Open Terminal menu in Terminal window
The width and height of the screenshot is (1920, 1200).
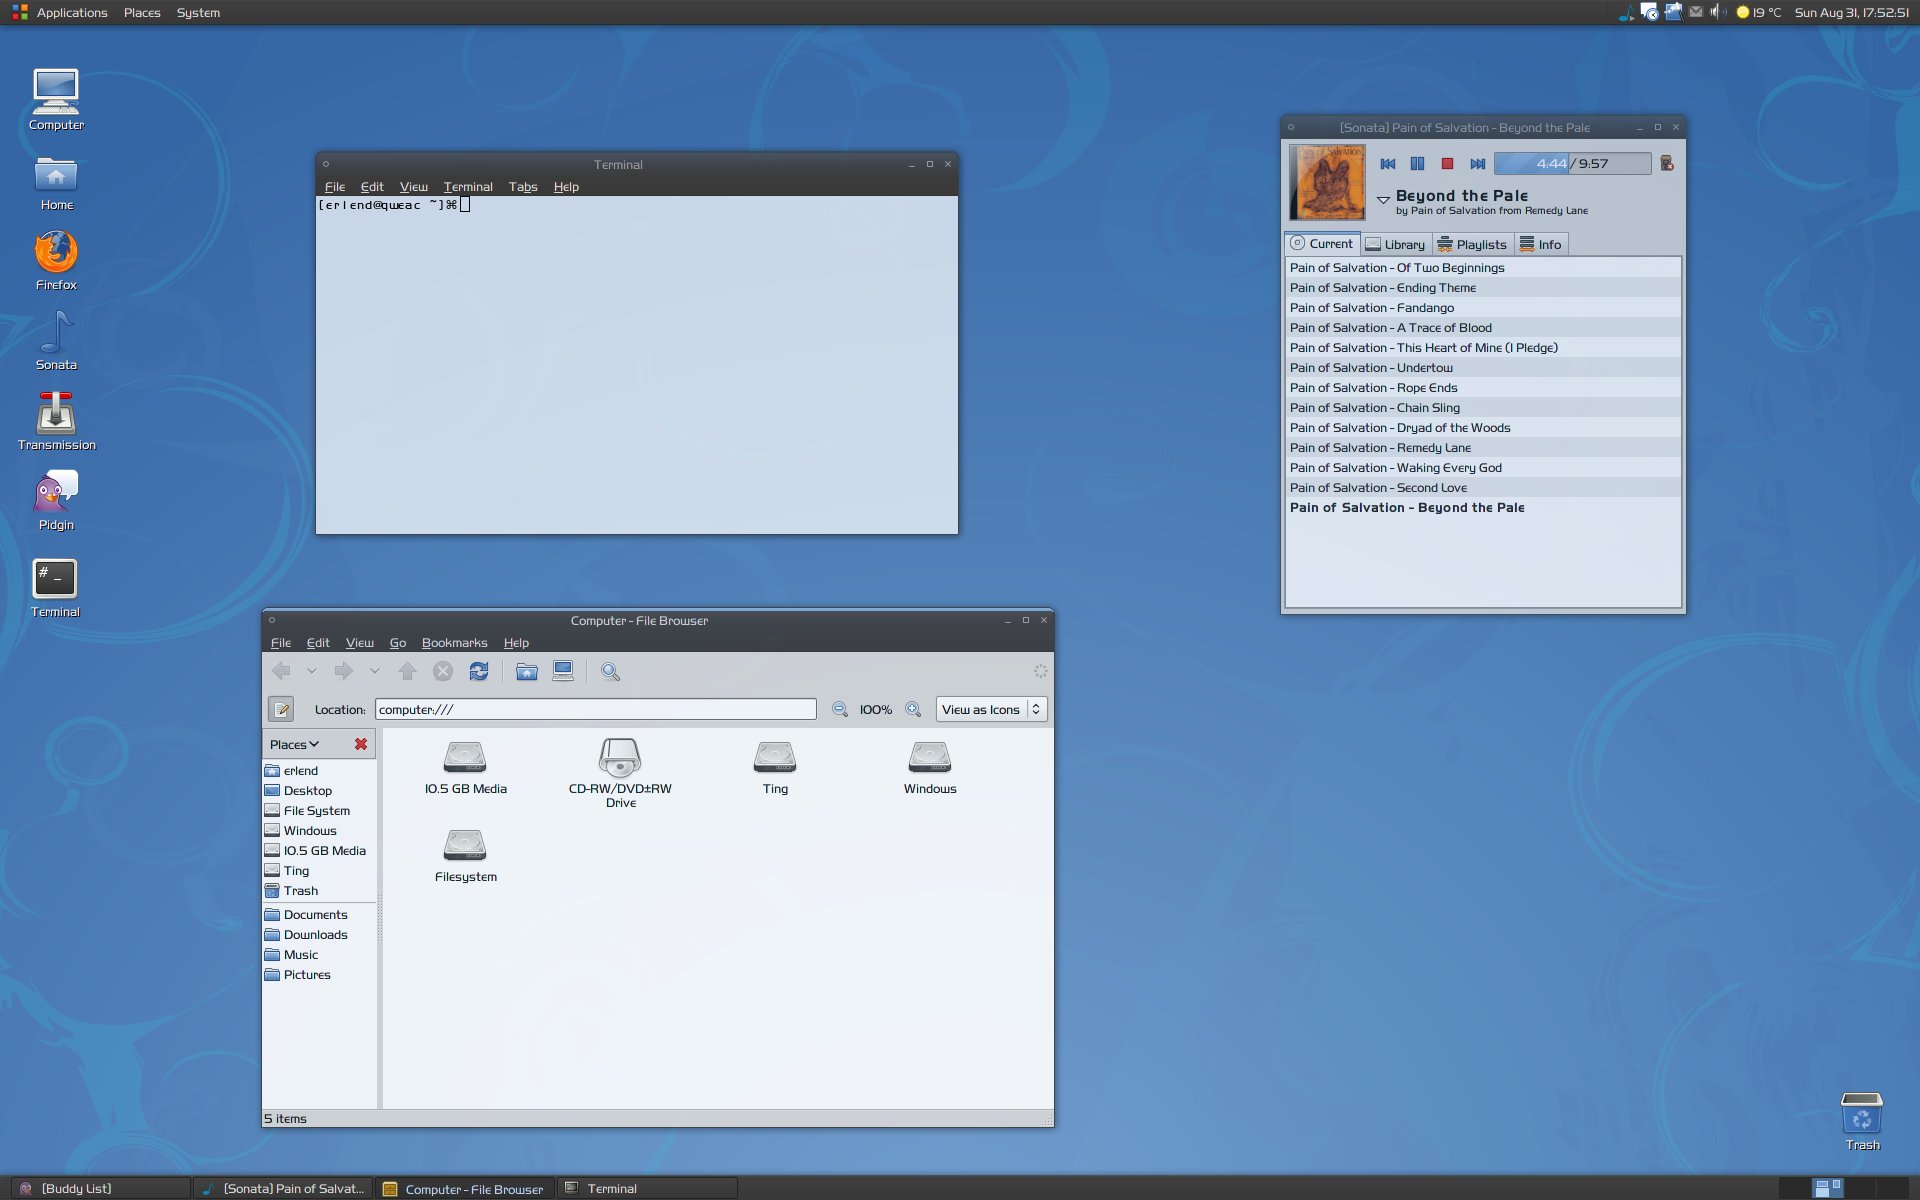point(468,186)
